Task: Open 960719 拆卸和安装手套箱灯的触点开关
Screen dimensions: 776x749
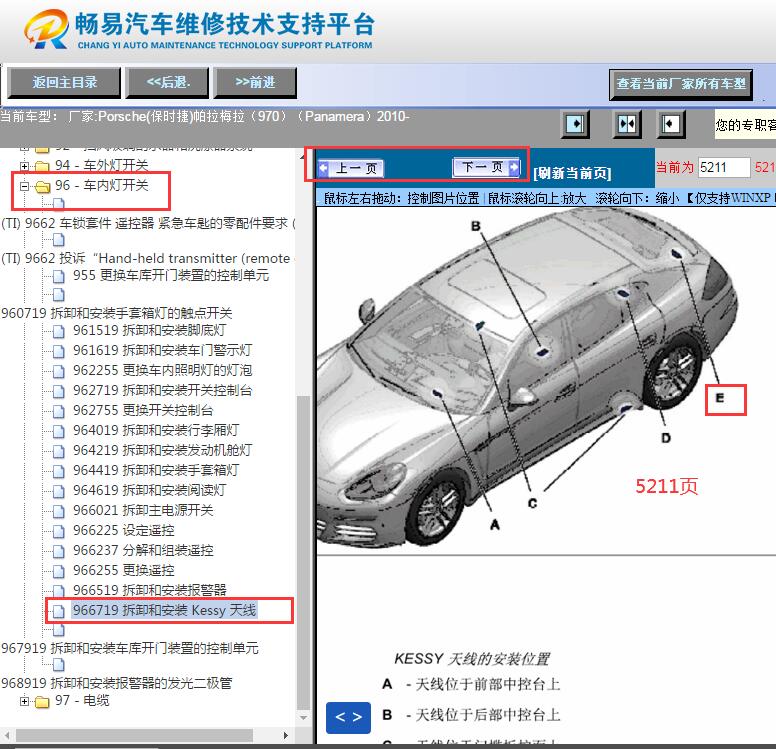Action: coord(117,313)
